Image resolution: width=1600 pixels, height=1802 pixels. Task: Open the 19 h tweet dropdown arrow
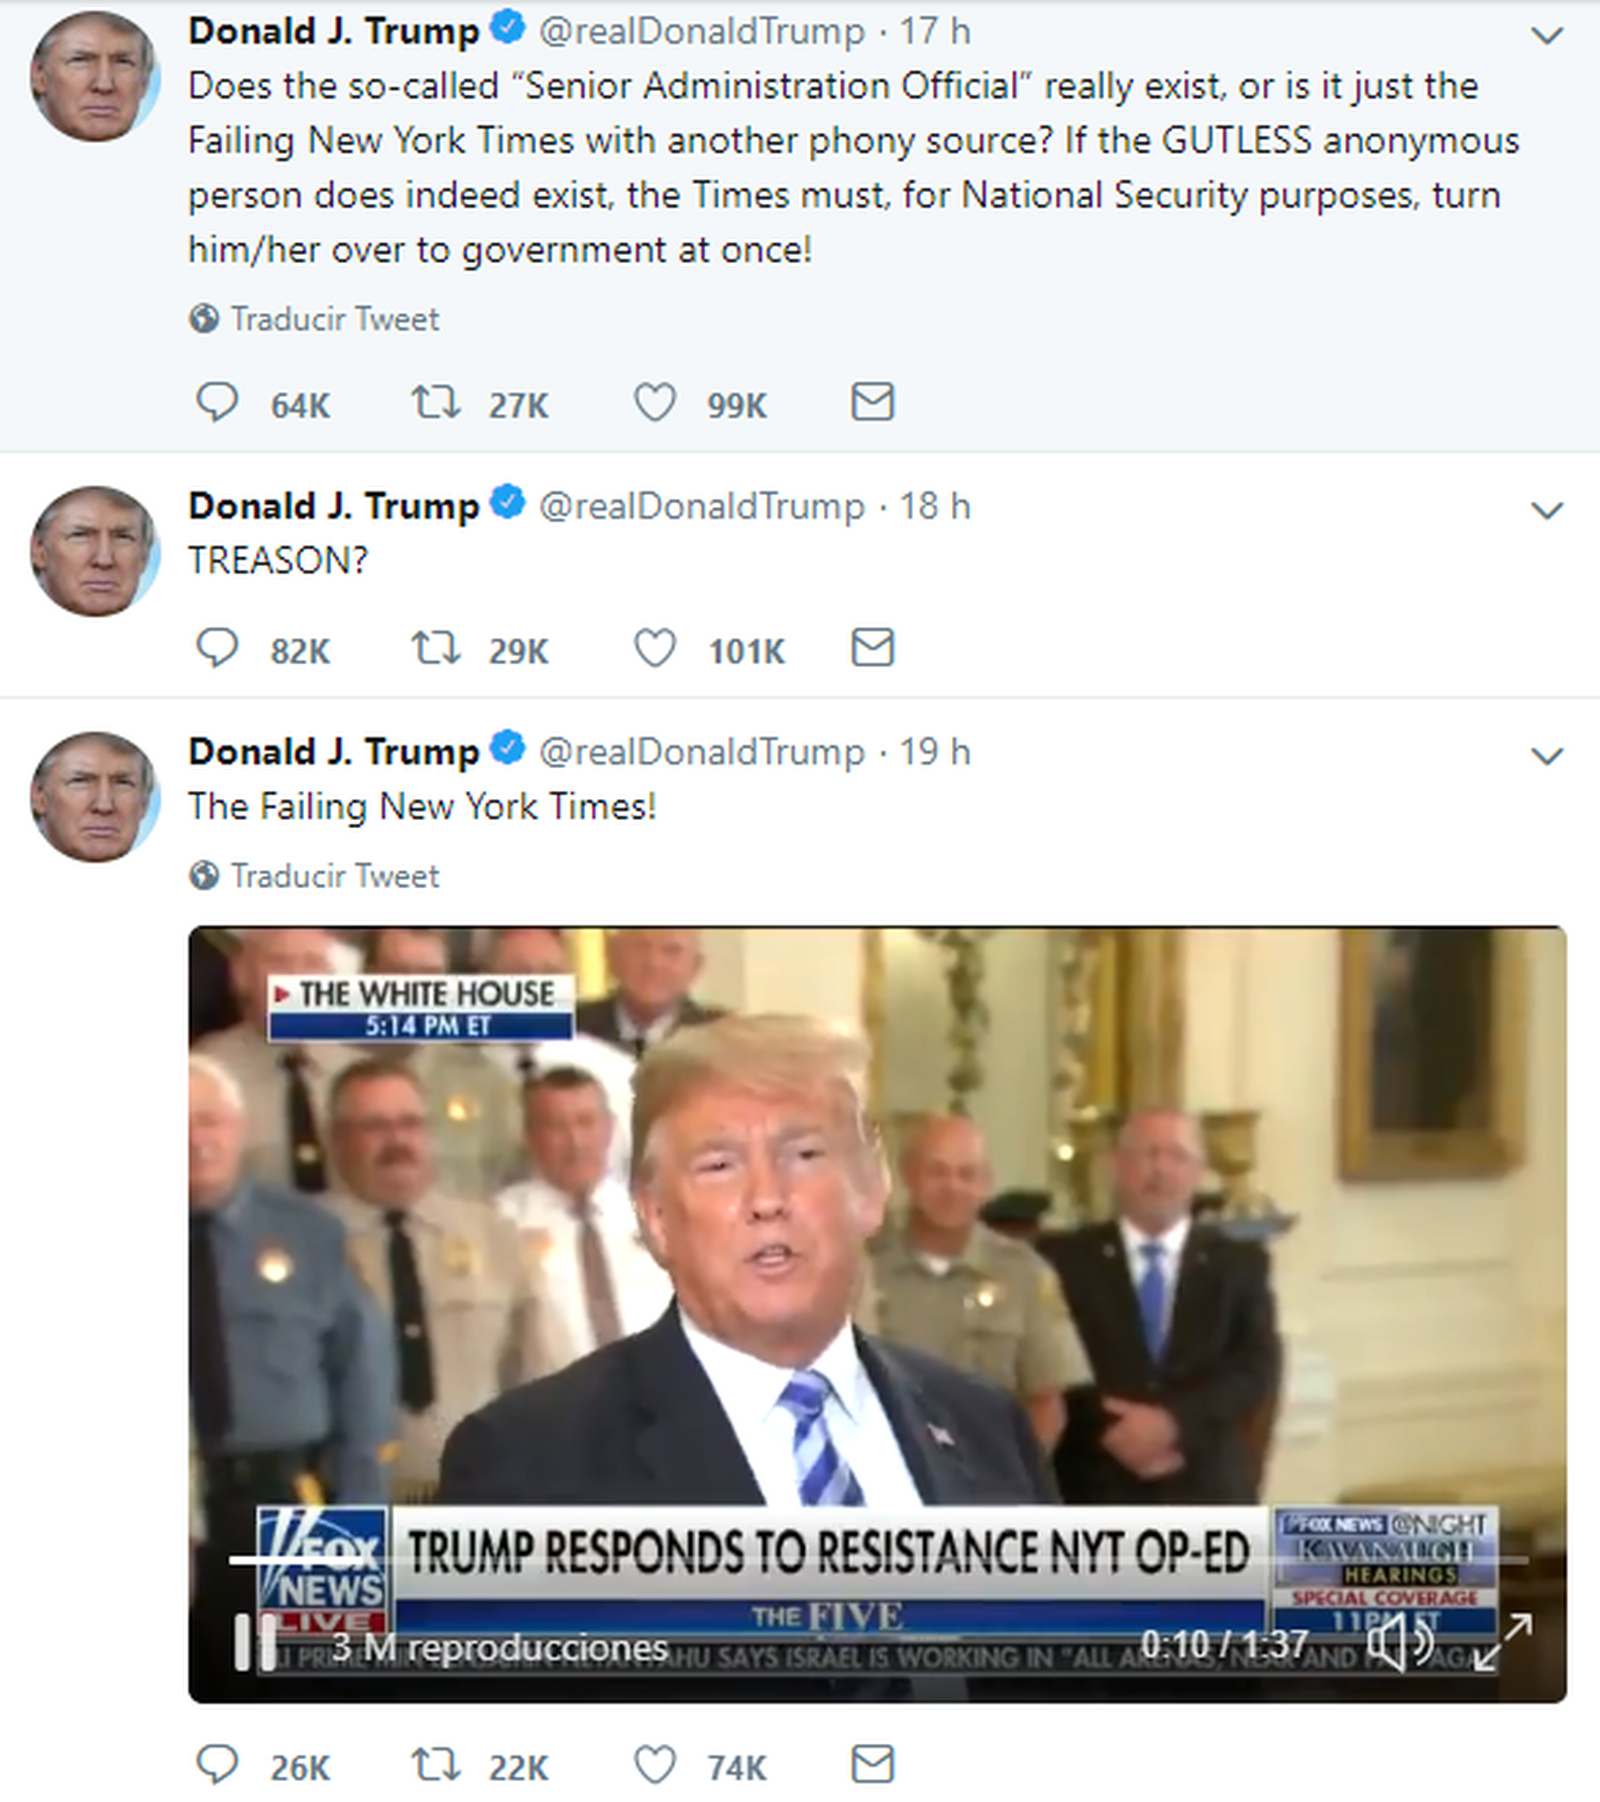coord(1547,757)
